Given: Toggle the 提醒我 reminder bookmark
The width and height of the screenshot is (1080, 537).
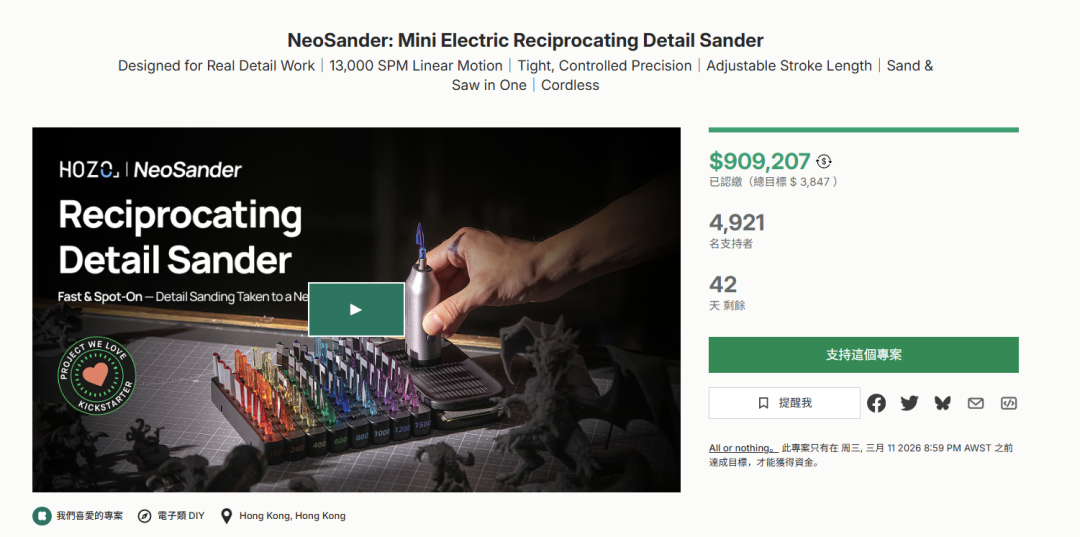Looking at the screenshot, I should (784, 403).
